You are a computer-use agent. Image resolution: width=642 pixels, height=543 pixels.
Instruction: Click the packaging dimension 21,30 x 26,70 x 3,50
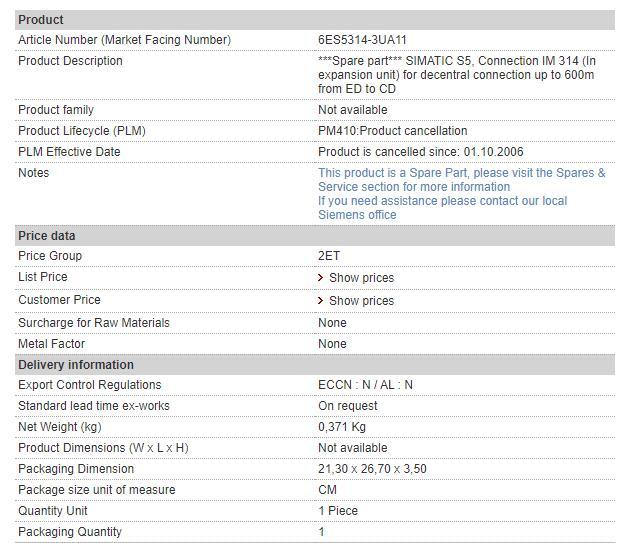(x=372, y=469)
